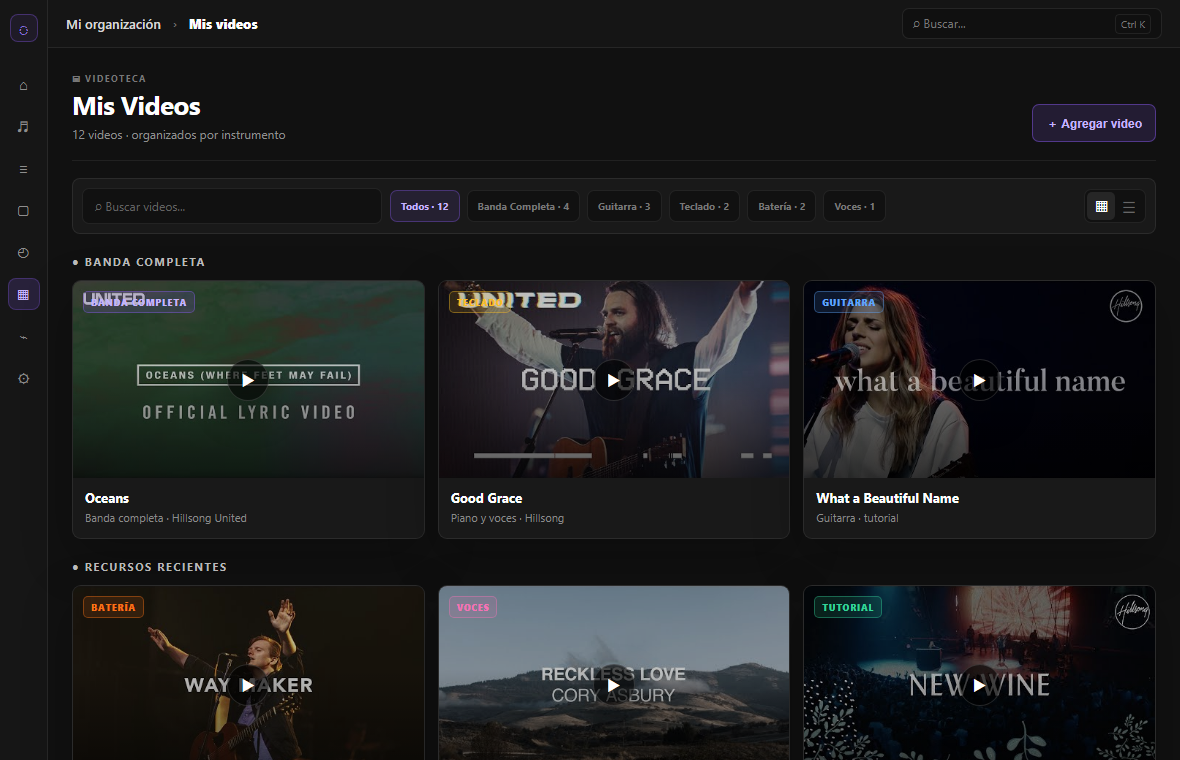Switch to list view

coord(1129,207)
